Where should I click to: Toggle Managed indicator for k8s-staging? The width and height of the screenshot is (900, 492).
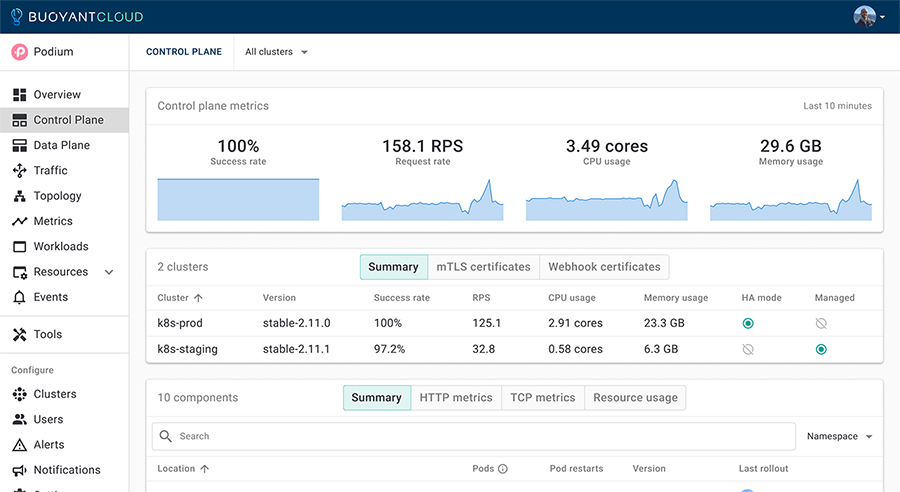tap(821, 350)
